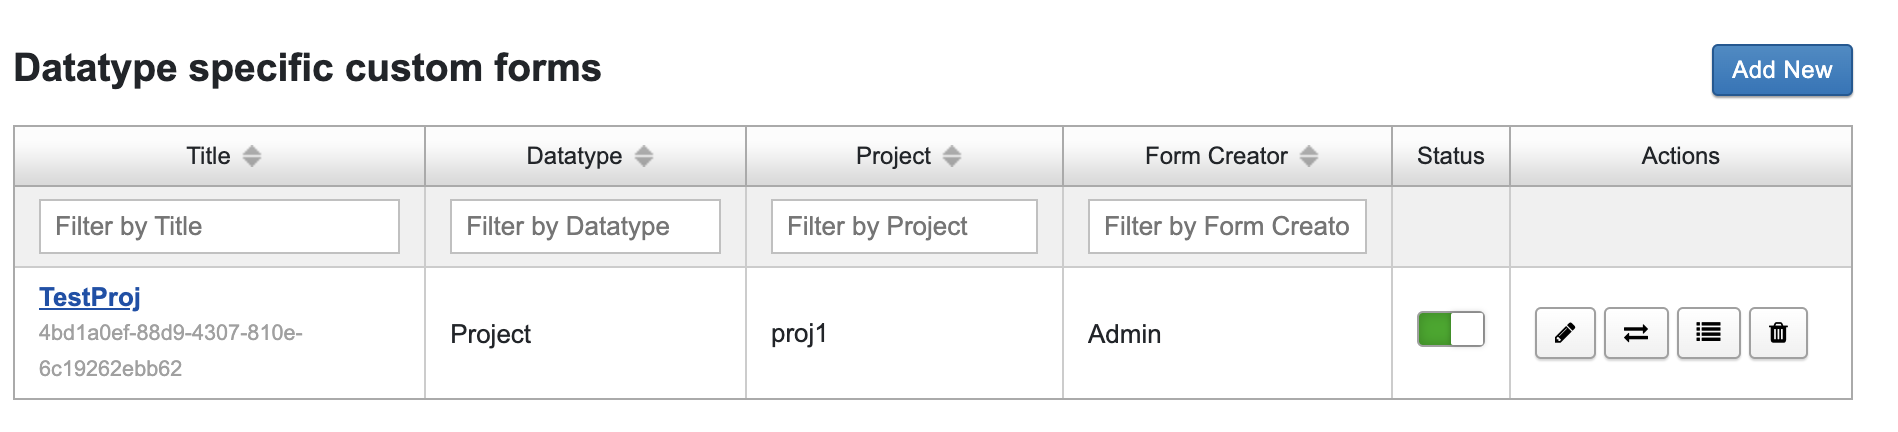Click into the Filter by Project box
This screenshot has height=432, width=1898.
coord(904,227)
